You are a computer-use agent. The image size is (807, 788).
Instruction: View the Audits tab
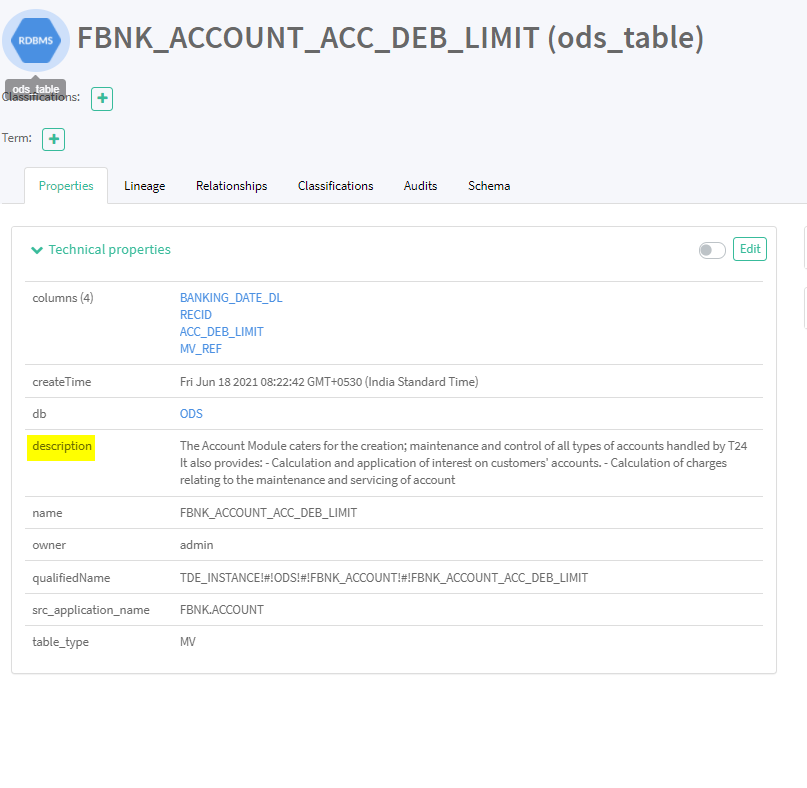coord(420,186)
